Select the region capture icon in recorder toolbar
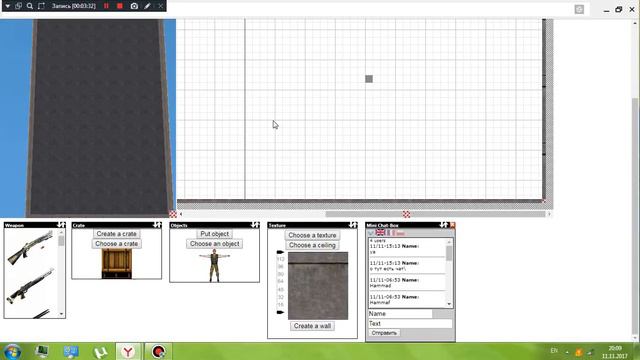640x360 pixels. coord(41,6)
